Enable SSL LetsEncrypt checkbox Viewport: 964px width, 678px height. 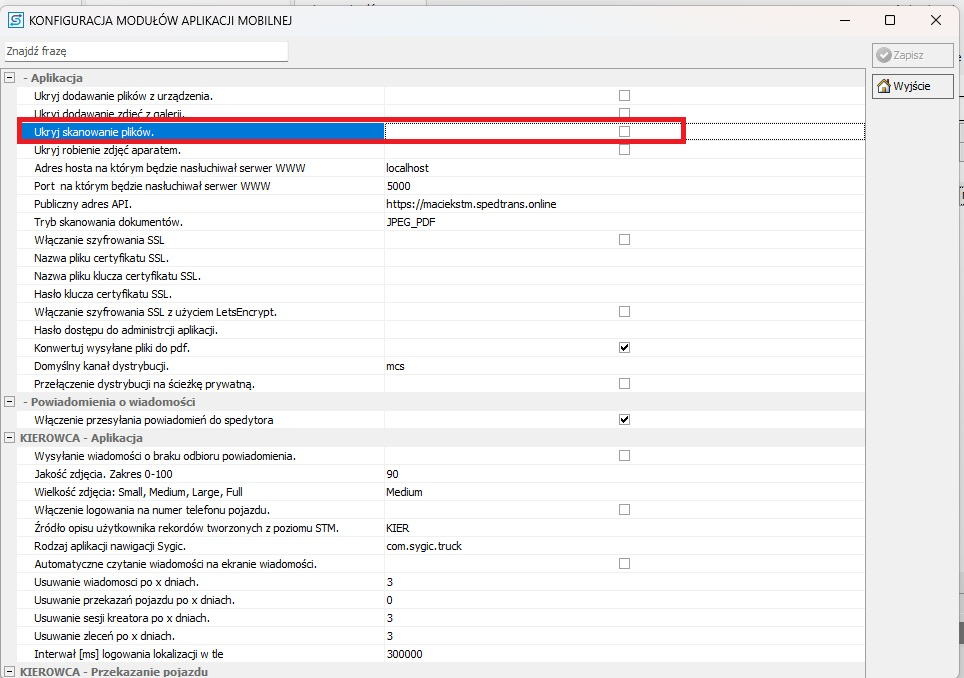625,312
